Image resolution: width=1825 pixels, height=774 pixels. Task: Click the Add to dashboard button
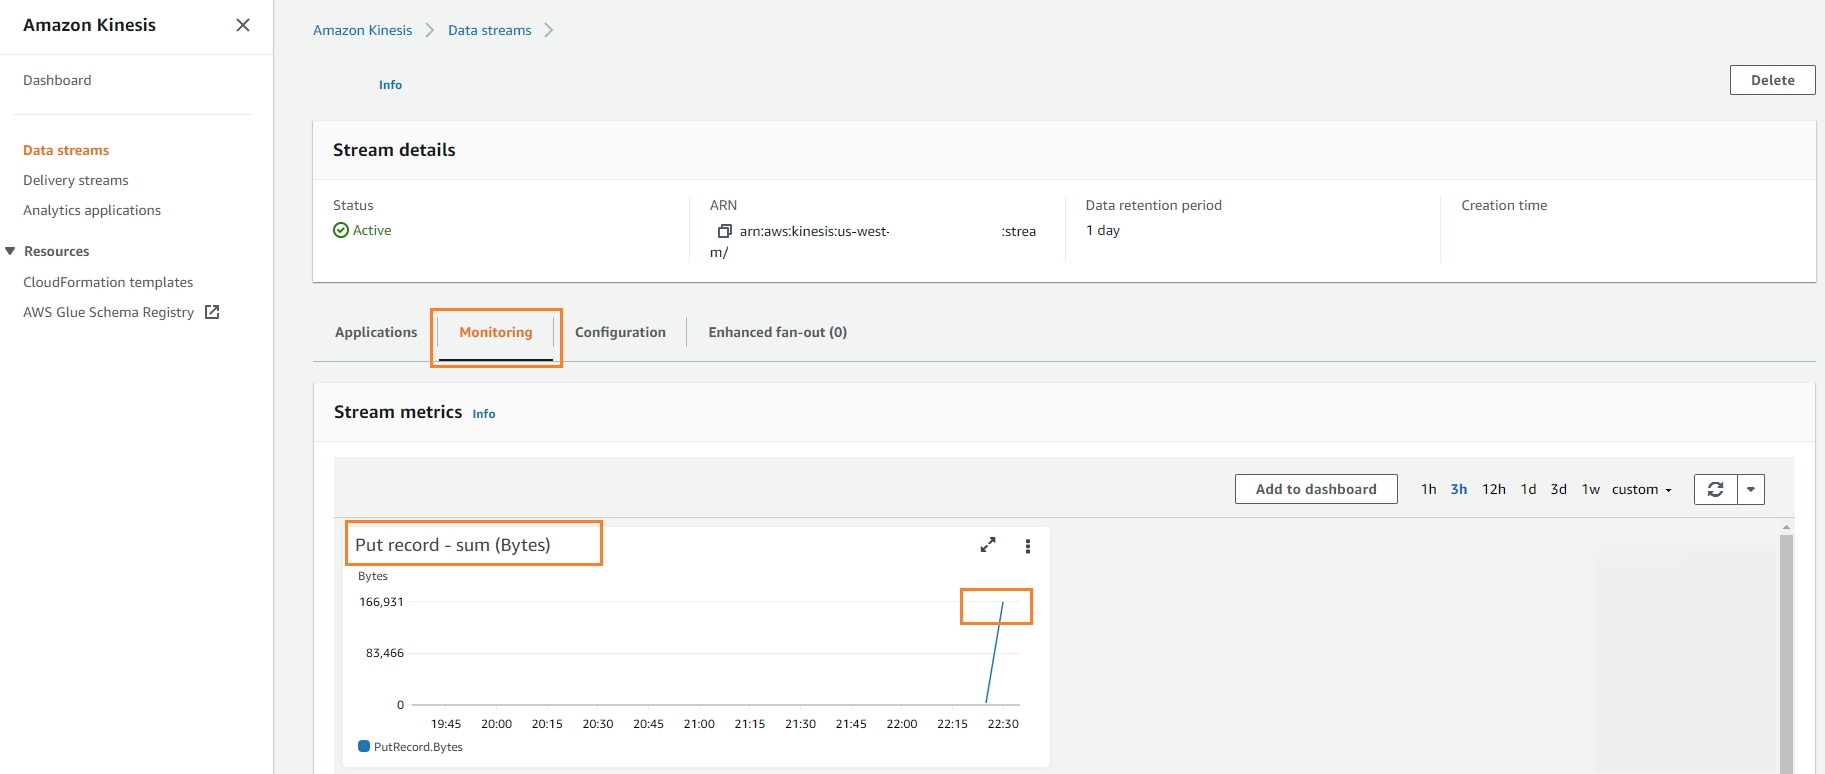[x=1316, y=489]
